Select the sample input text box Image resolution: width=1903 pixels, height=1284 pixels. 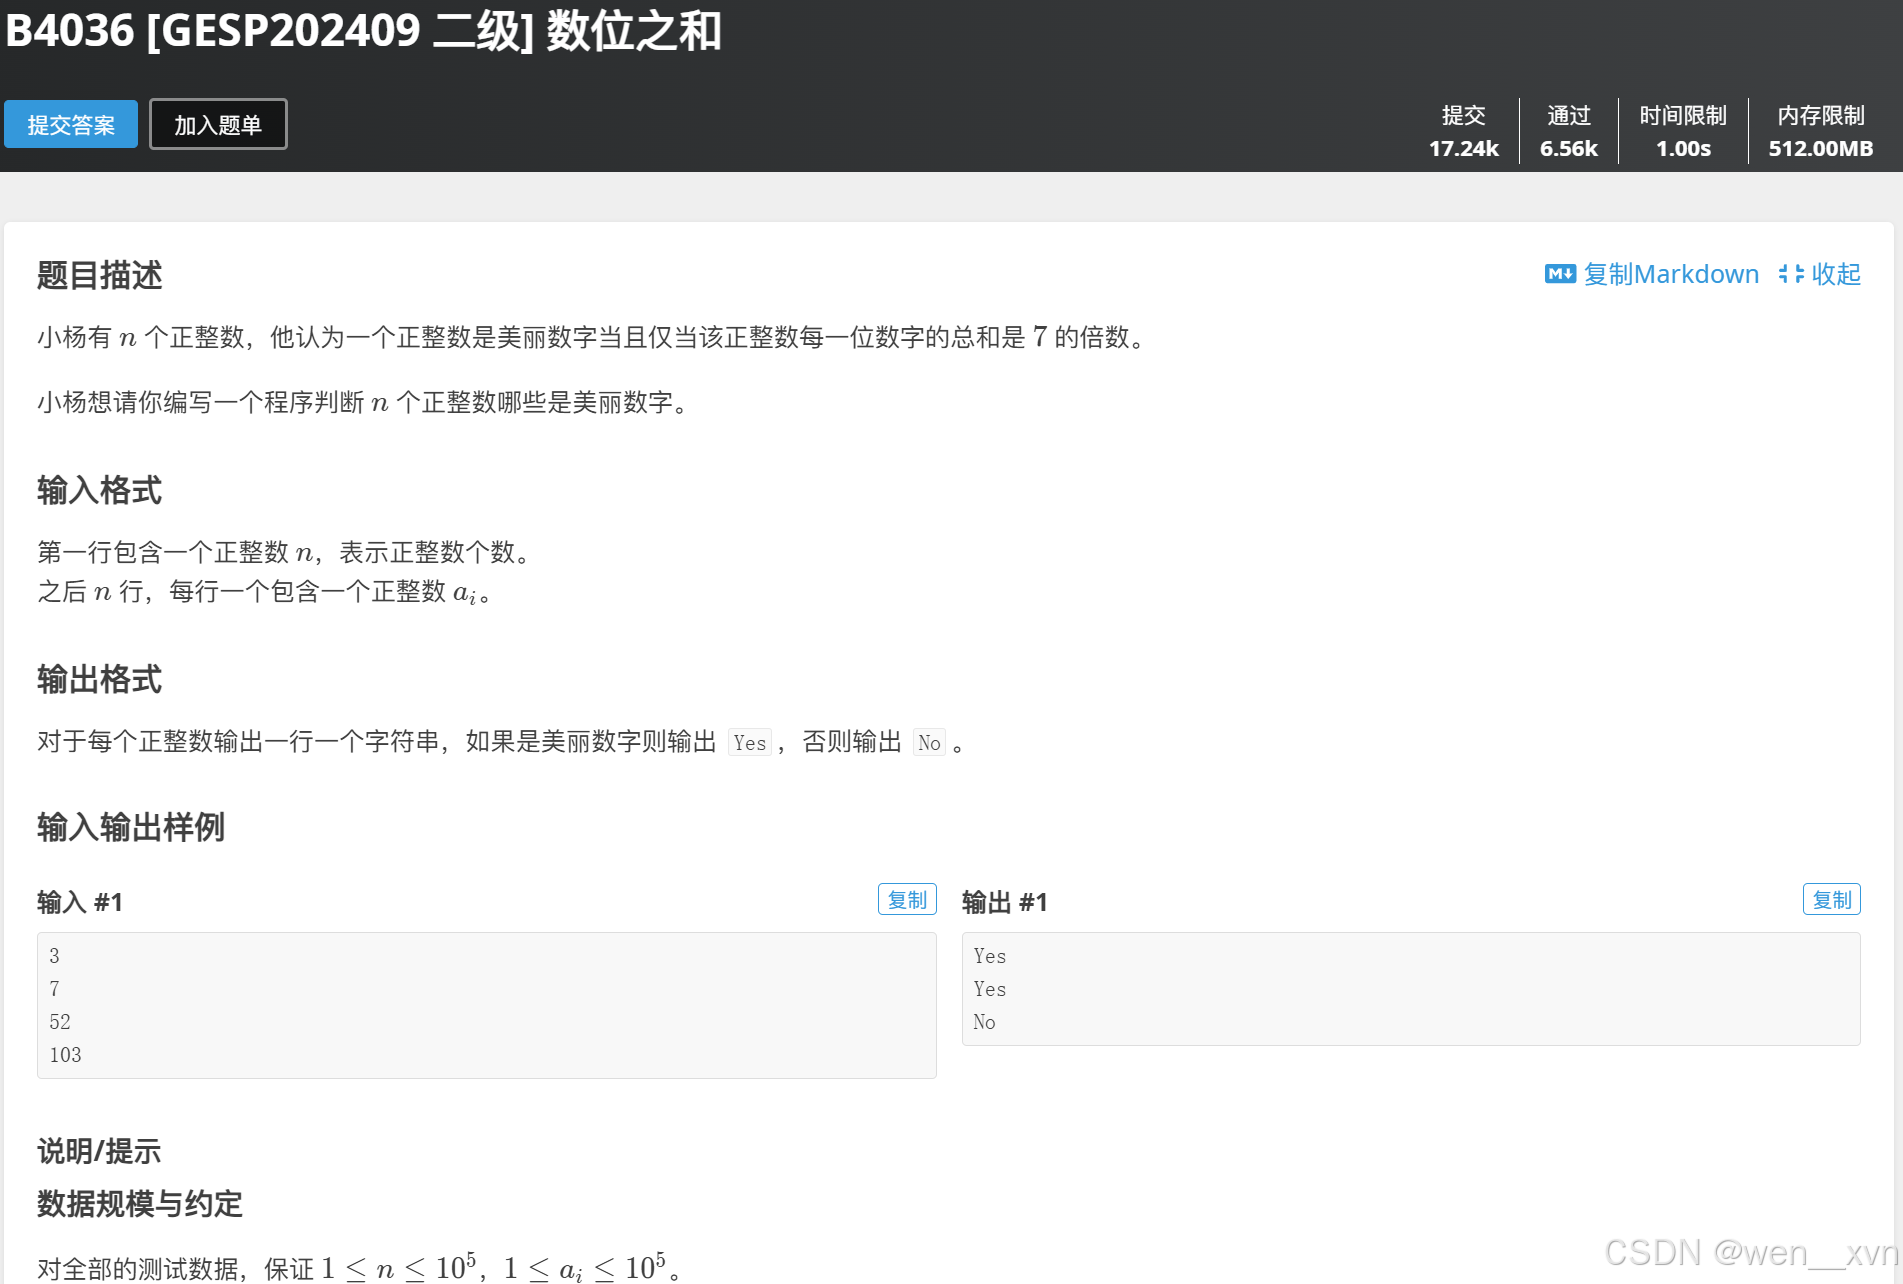pos(487,1004)
